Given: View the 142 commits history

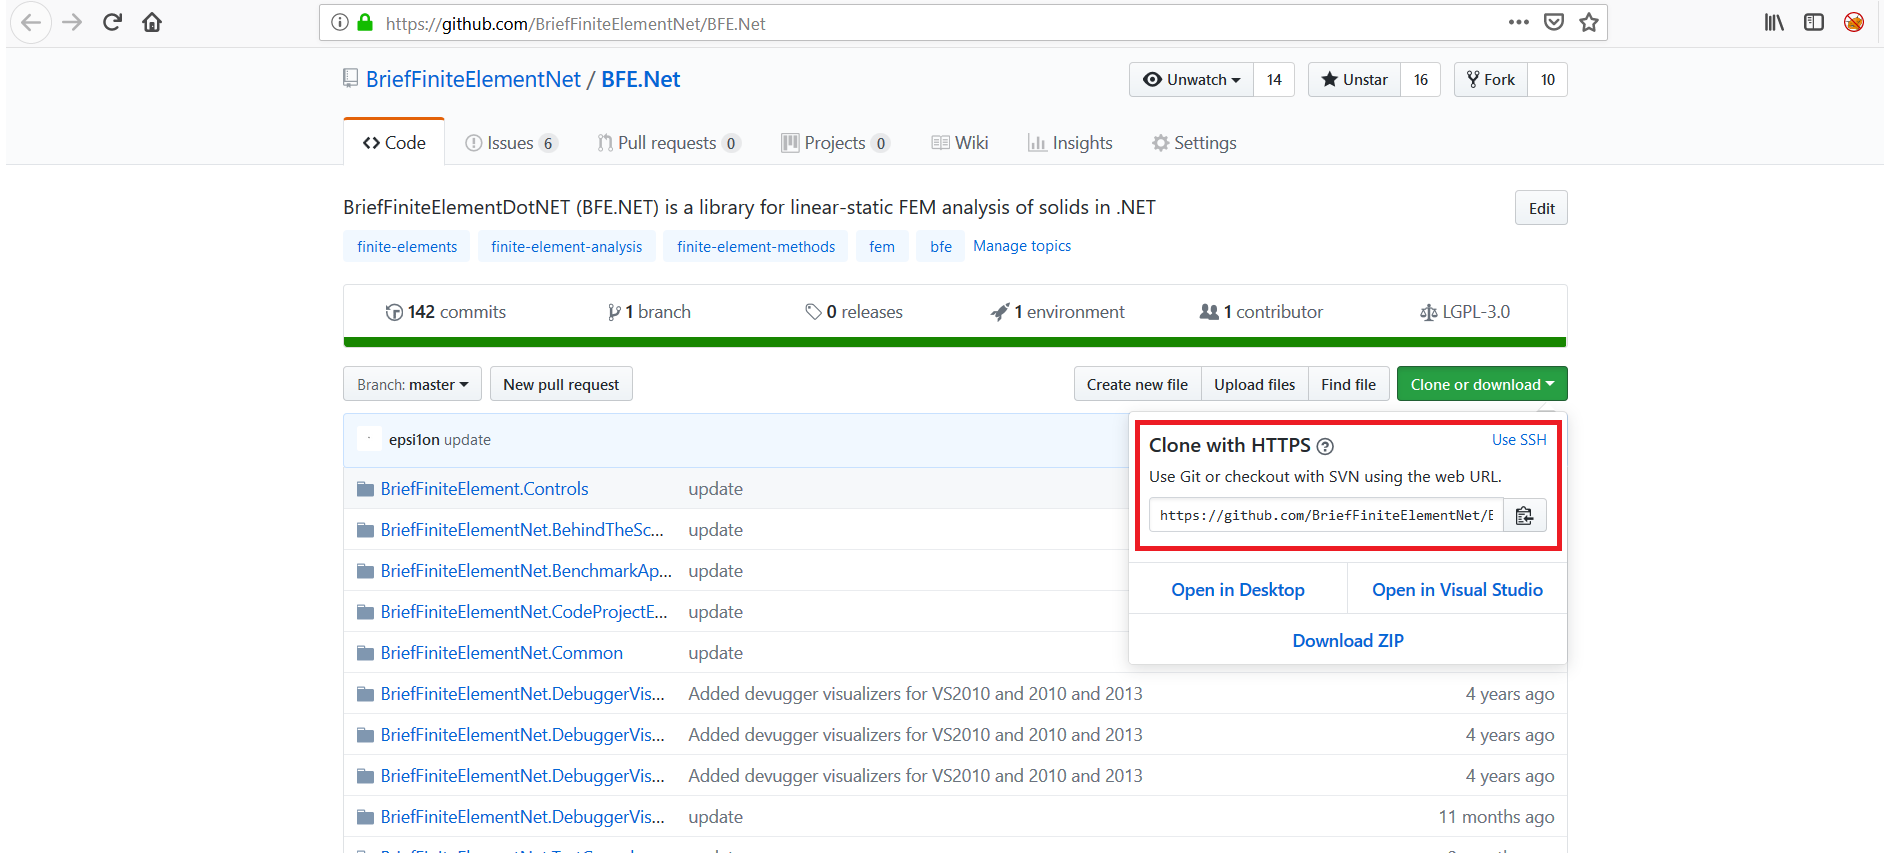Looking at the screenshot, I should point(446,312).
